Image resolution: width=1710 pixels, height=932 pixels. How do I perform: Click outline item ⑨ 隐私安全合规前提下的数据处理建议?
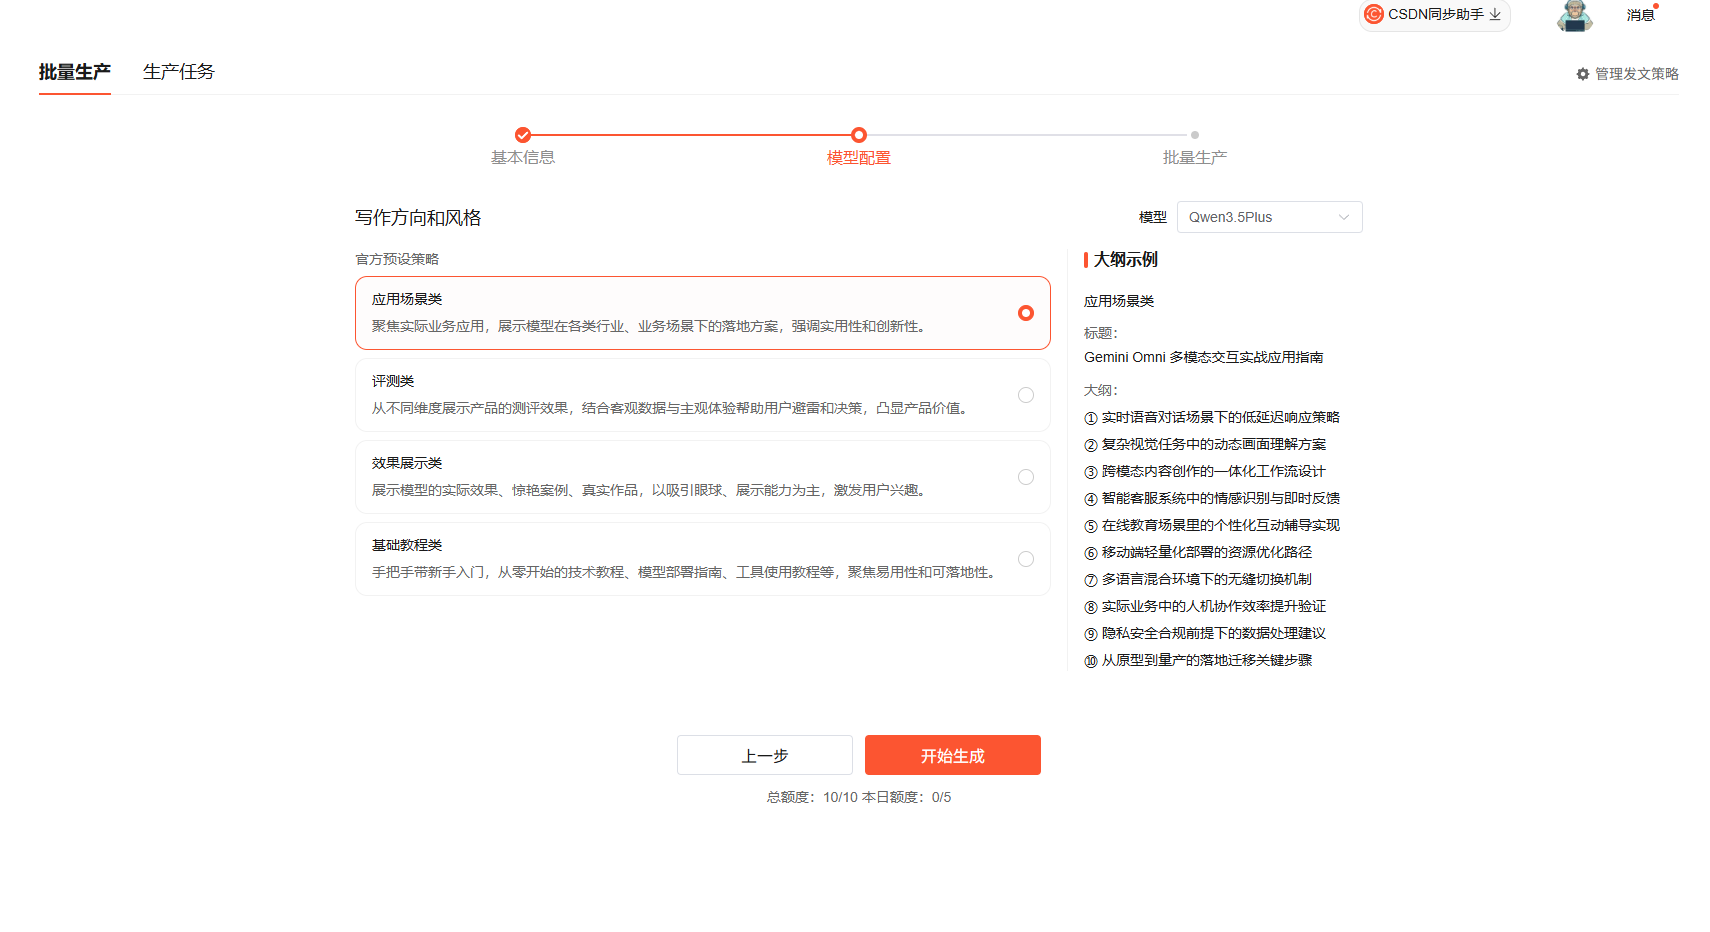(x=1205, y=633)
